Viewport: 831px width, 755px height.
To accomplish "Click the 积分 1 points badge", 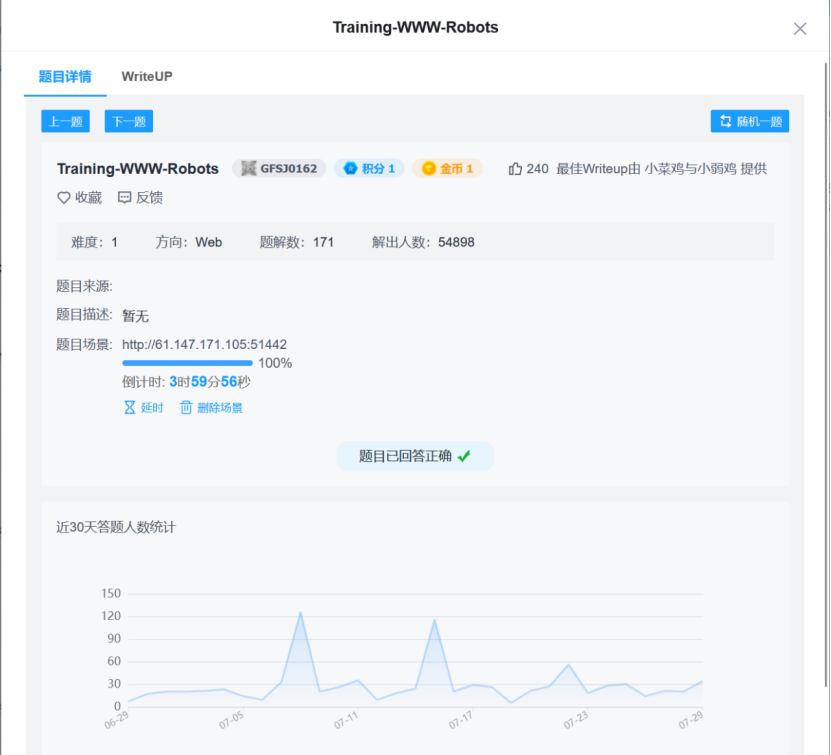I will [369, 168].
